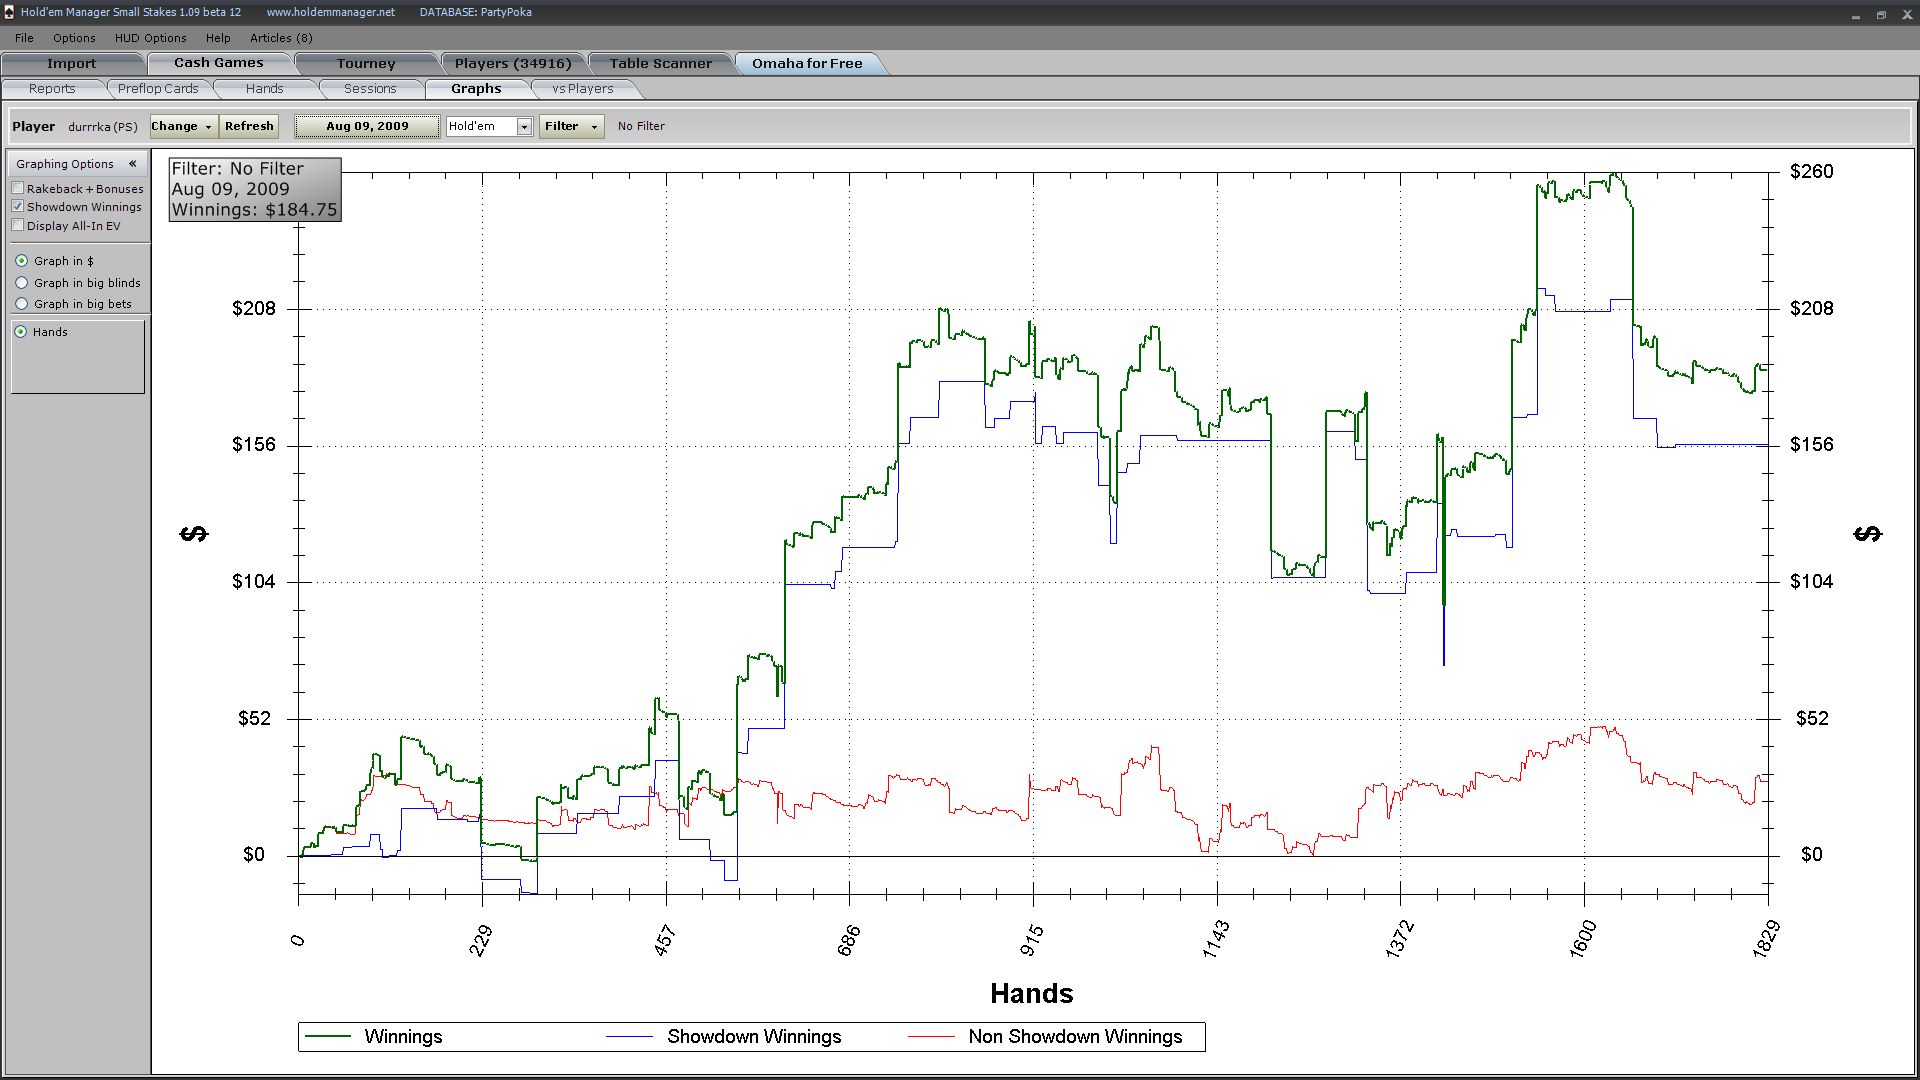The image size is (1920, 1080).
Task: Switch to the Table Scanner tab
Action: [x=660, y=63]
